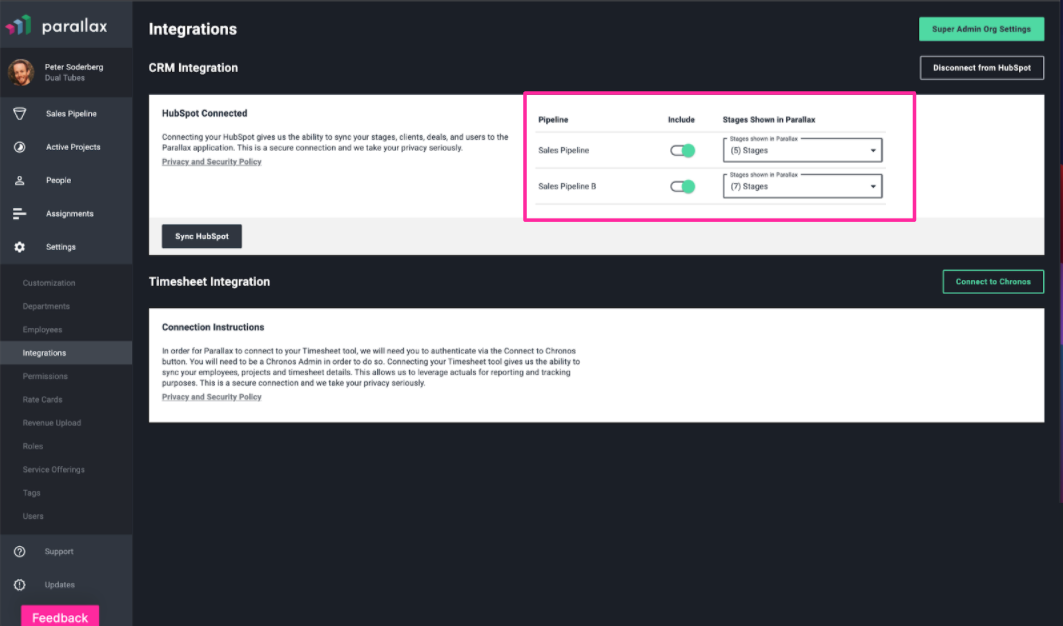Open Departments settings
This screenshot has width=1063, height=626.
(46, 307)
